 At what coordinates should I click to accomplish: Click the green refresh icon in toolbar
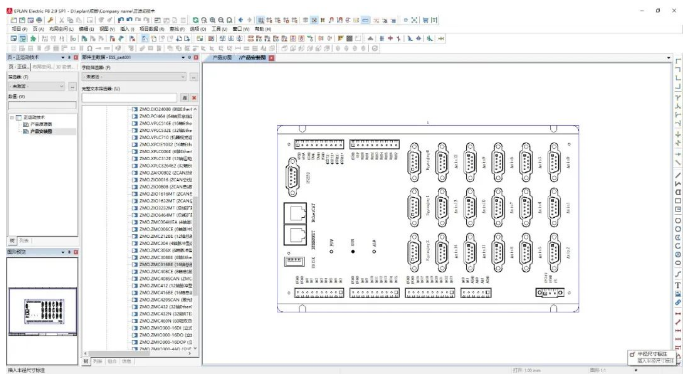pyautogui.click(x=195, y=20)
